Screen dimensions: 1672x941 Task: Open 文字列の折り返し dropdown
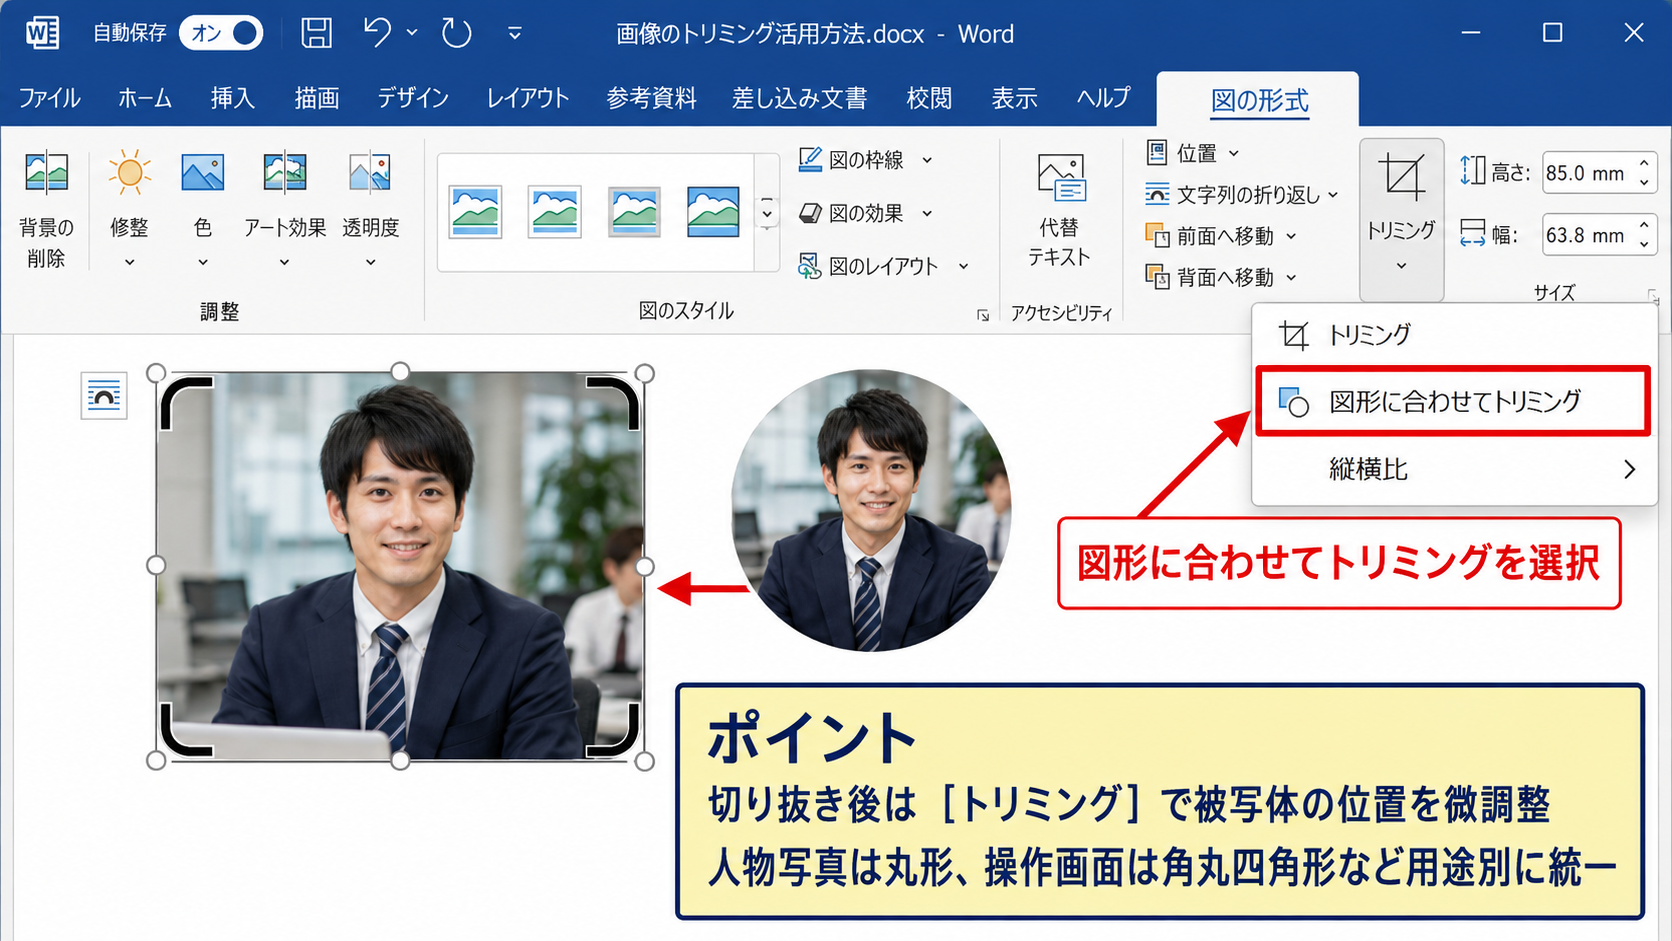coord(1241,194)
